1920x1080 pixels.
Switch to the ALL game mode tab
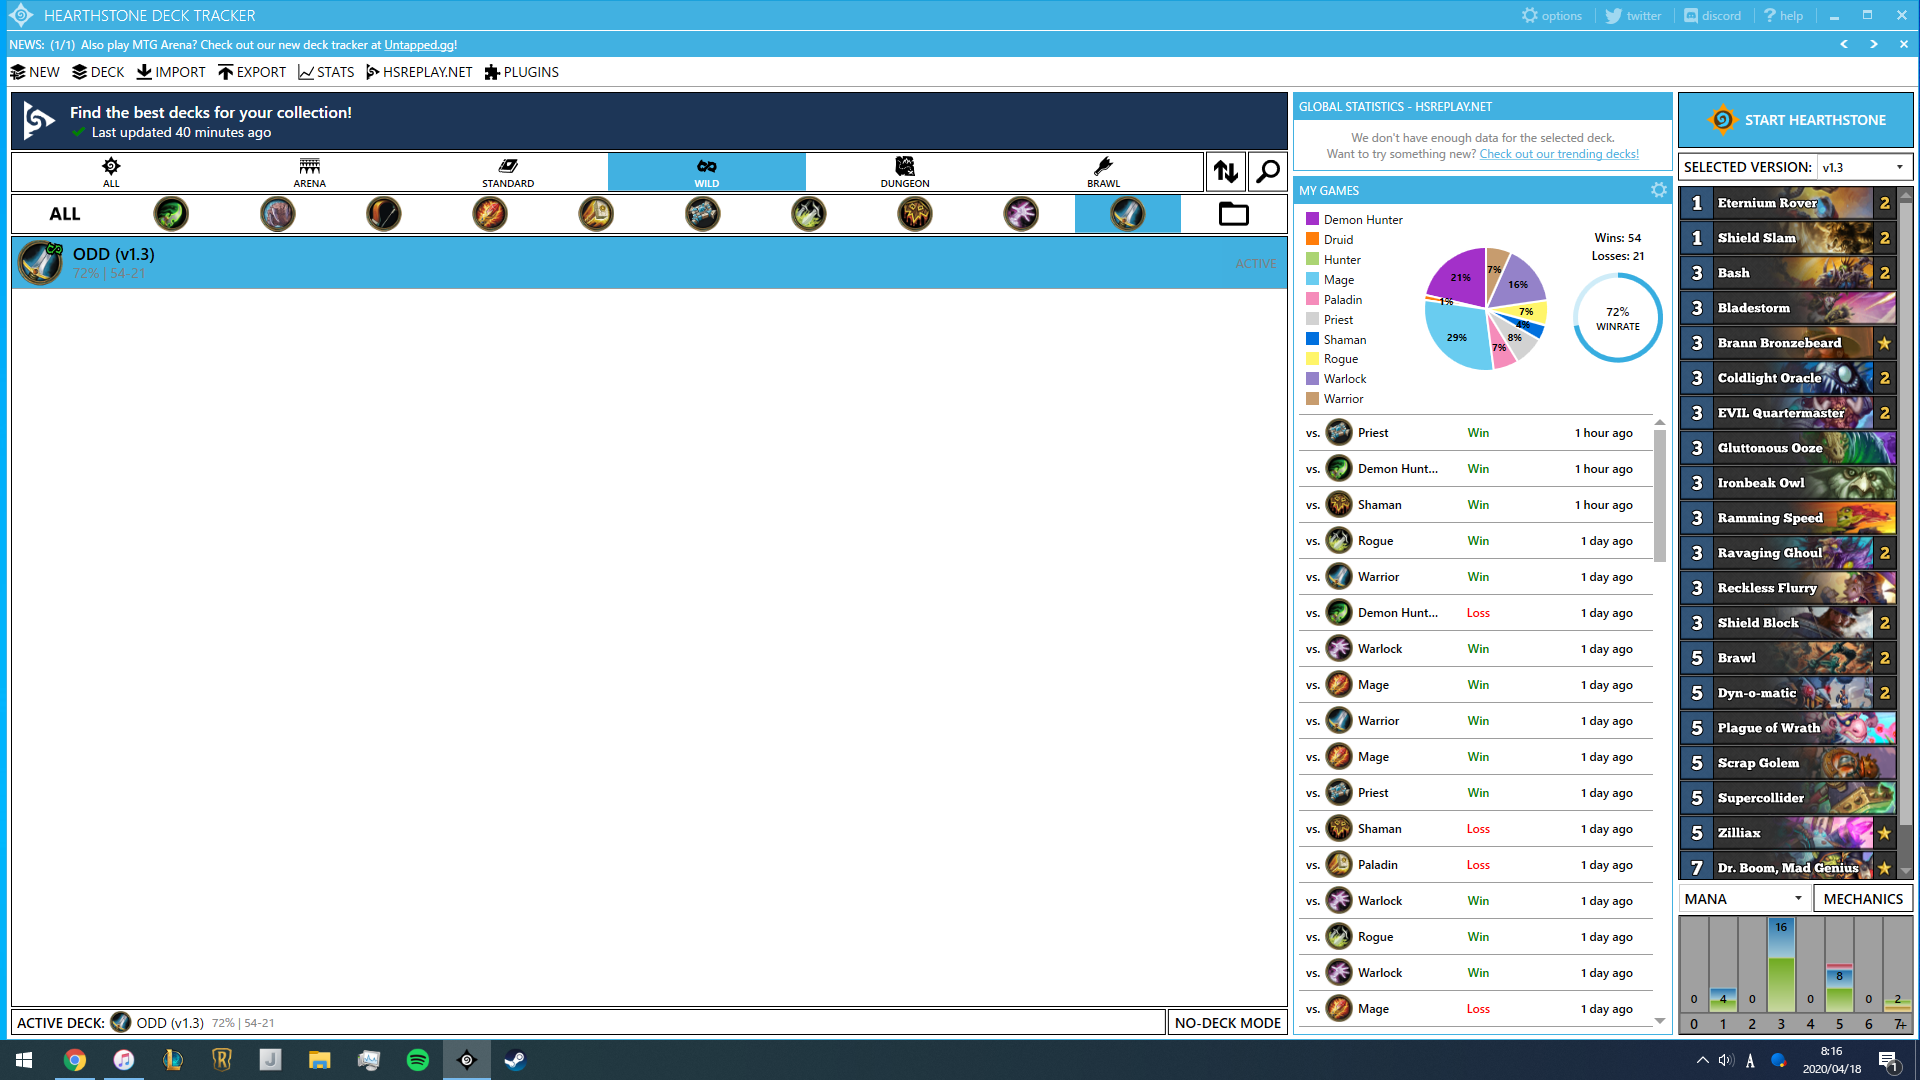pyautogui.click(x=111, y=172)
